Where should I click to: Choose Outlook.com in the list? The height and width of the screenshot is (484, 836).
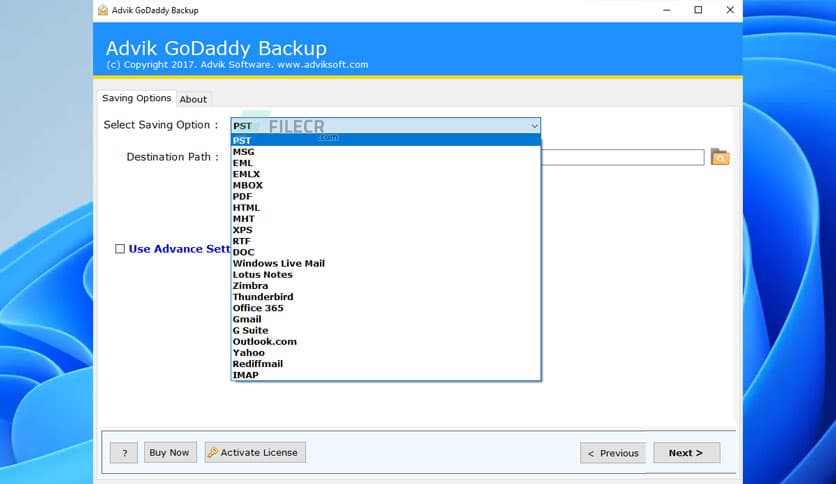coord(386,342)
